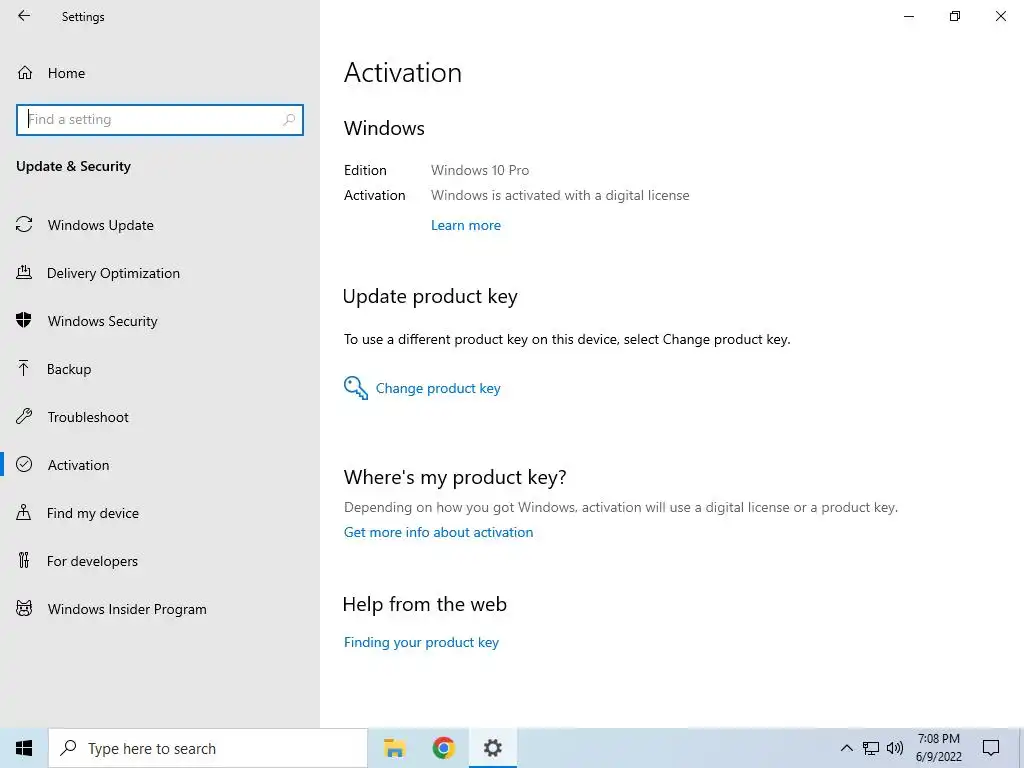The image size is (1024, 768).
Task: Focus the Find a setting search box
Action: click(160, 120)
